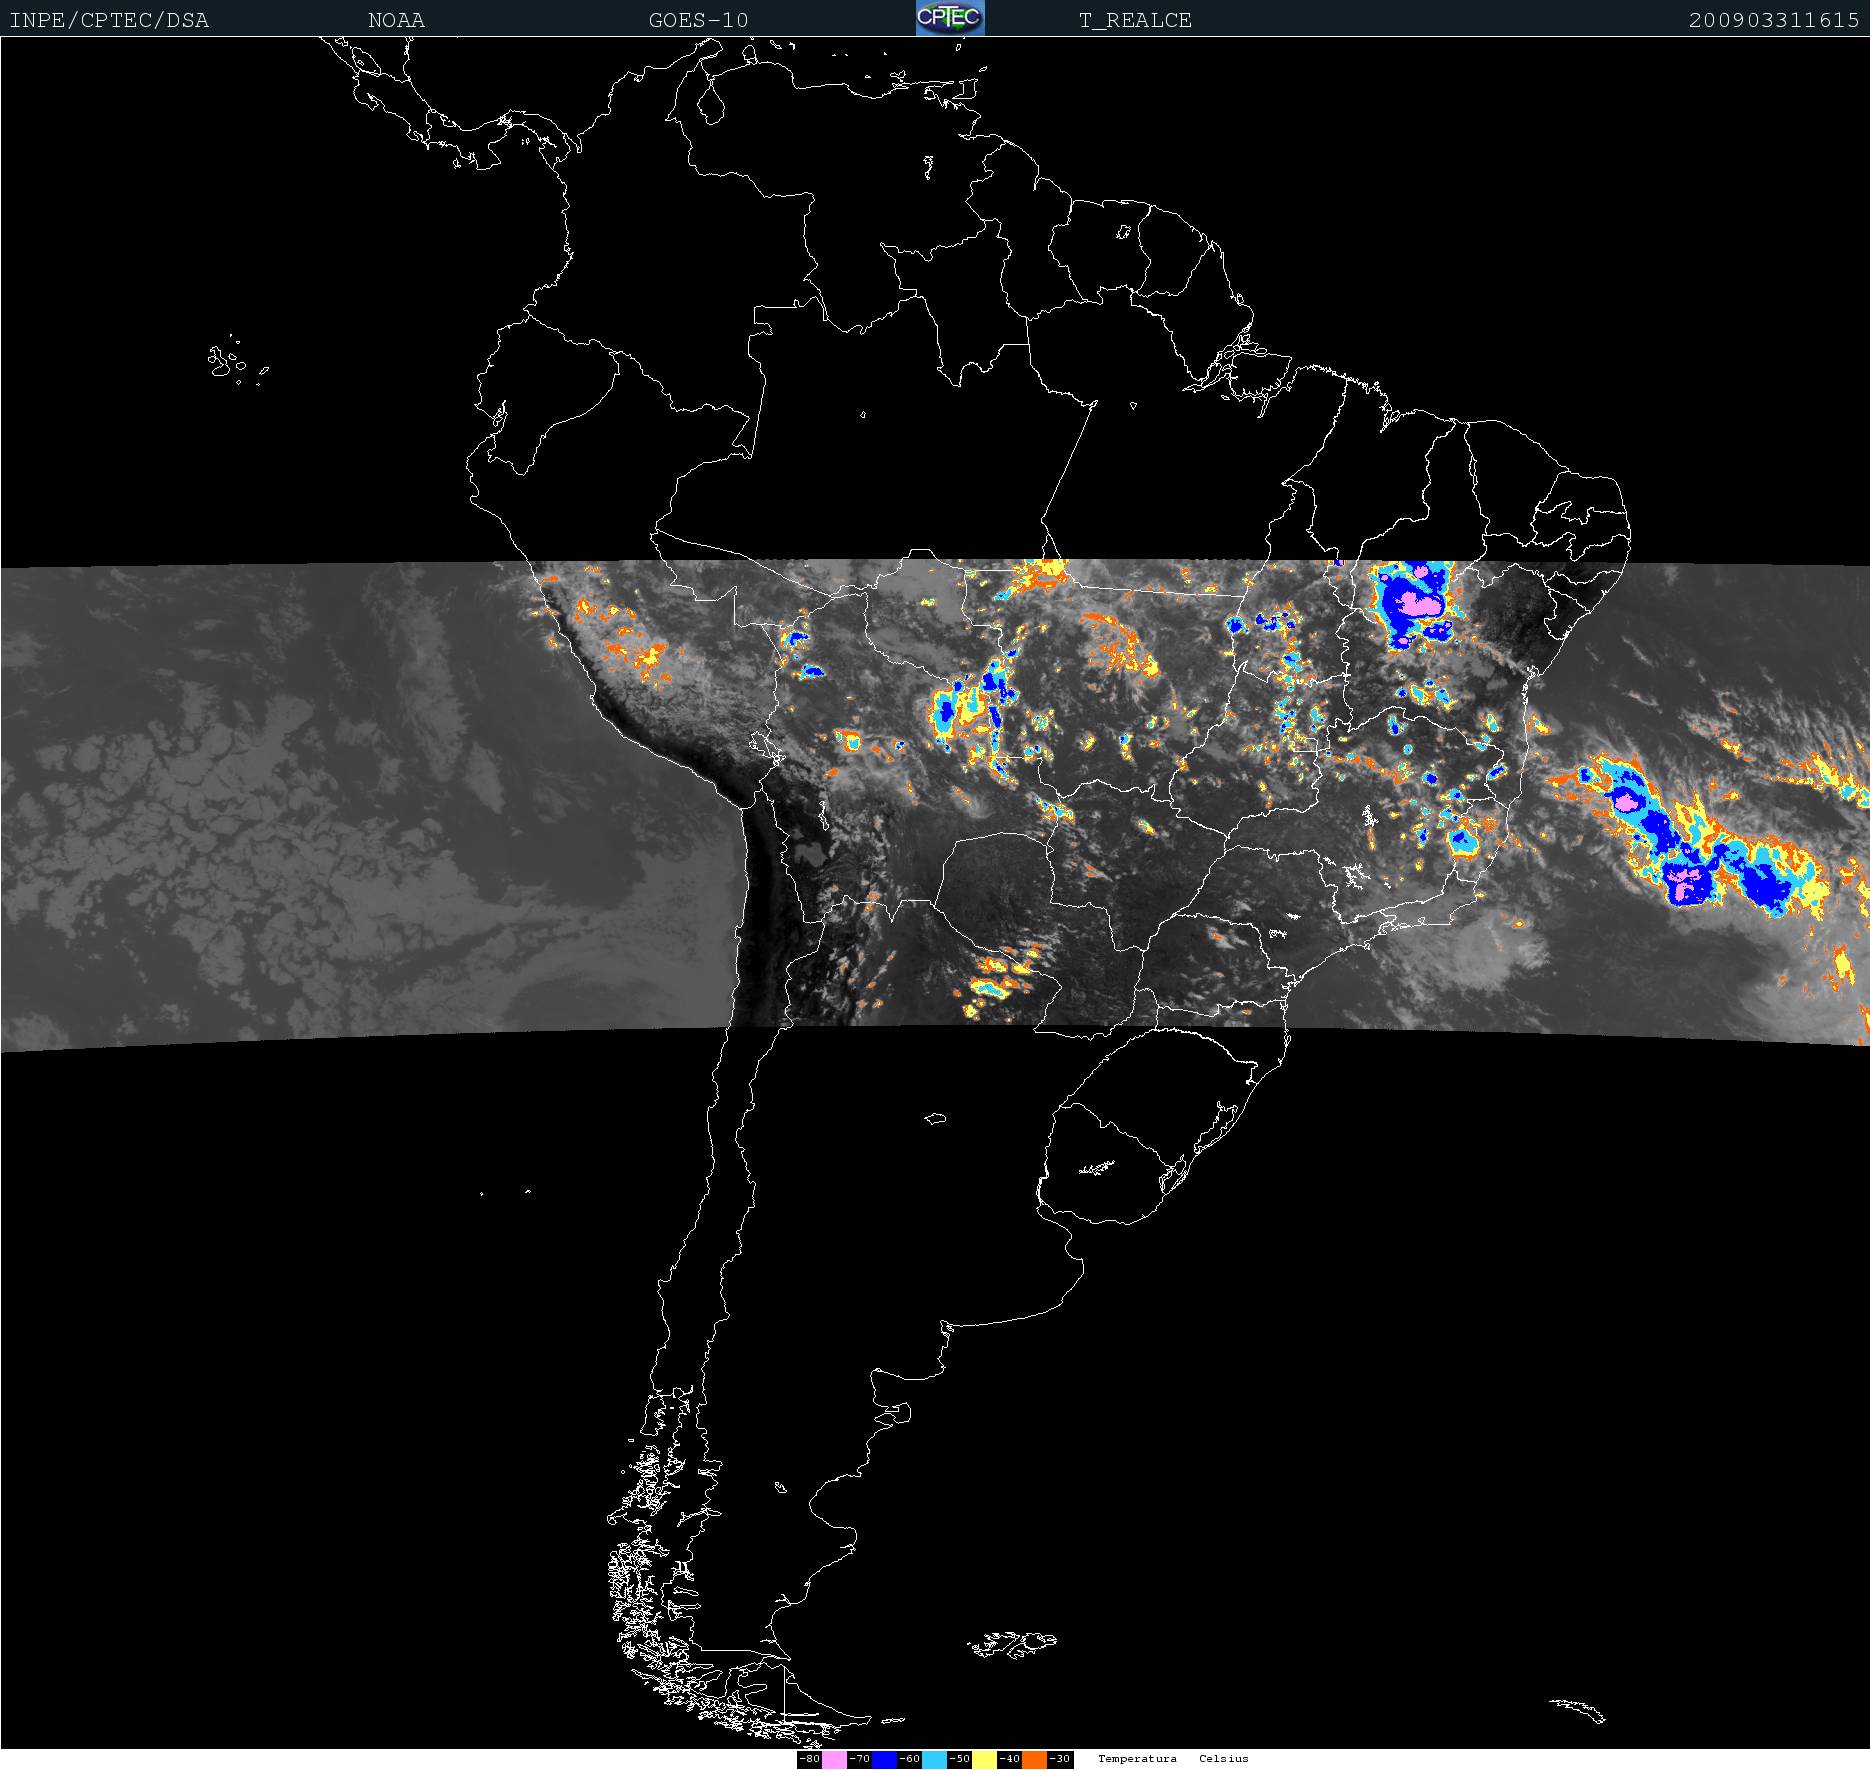
Task: Pick the pink legend color swatch
Action: [x=834, y=1759]
